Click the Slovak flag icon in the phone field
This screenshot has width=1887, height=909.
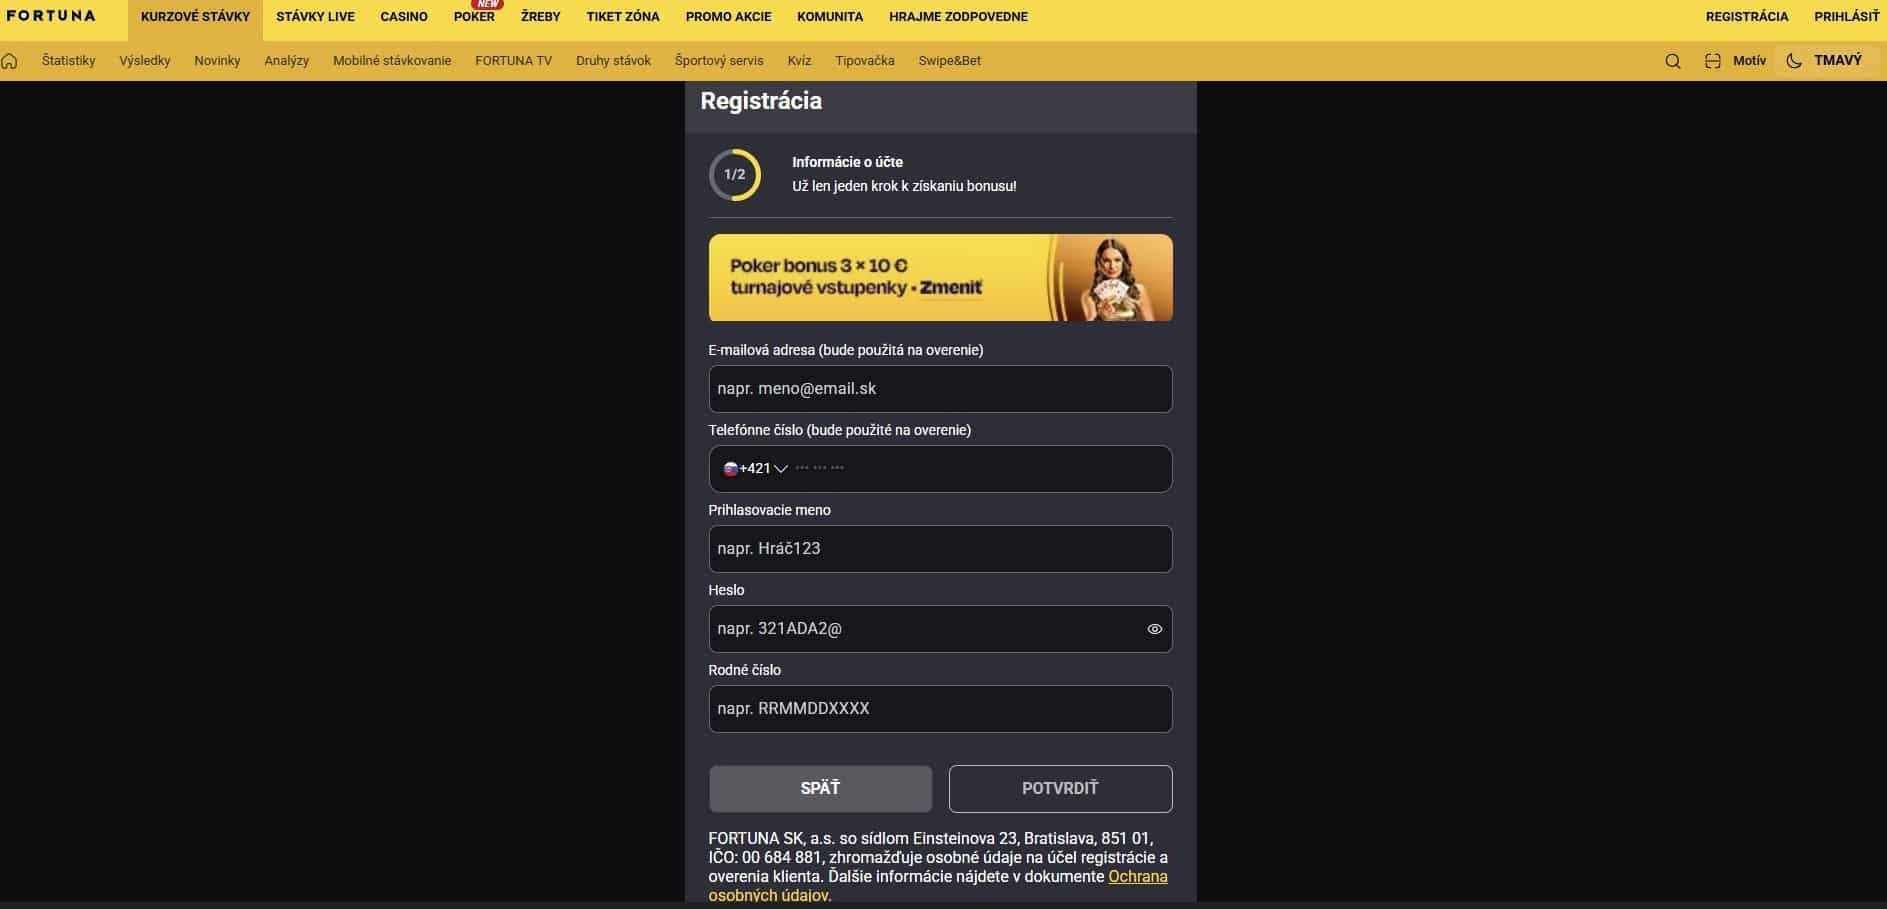[730, 469]
